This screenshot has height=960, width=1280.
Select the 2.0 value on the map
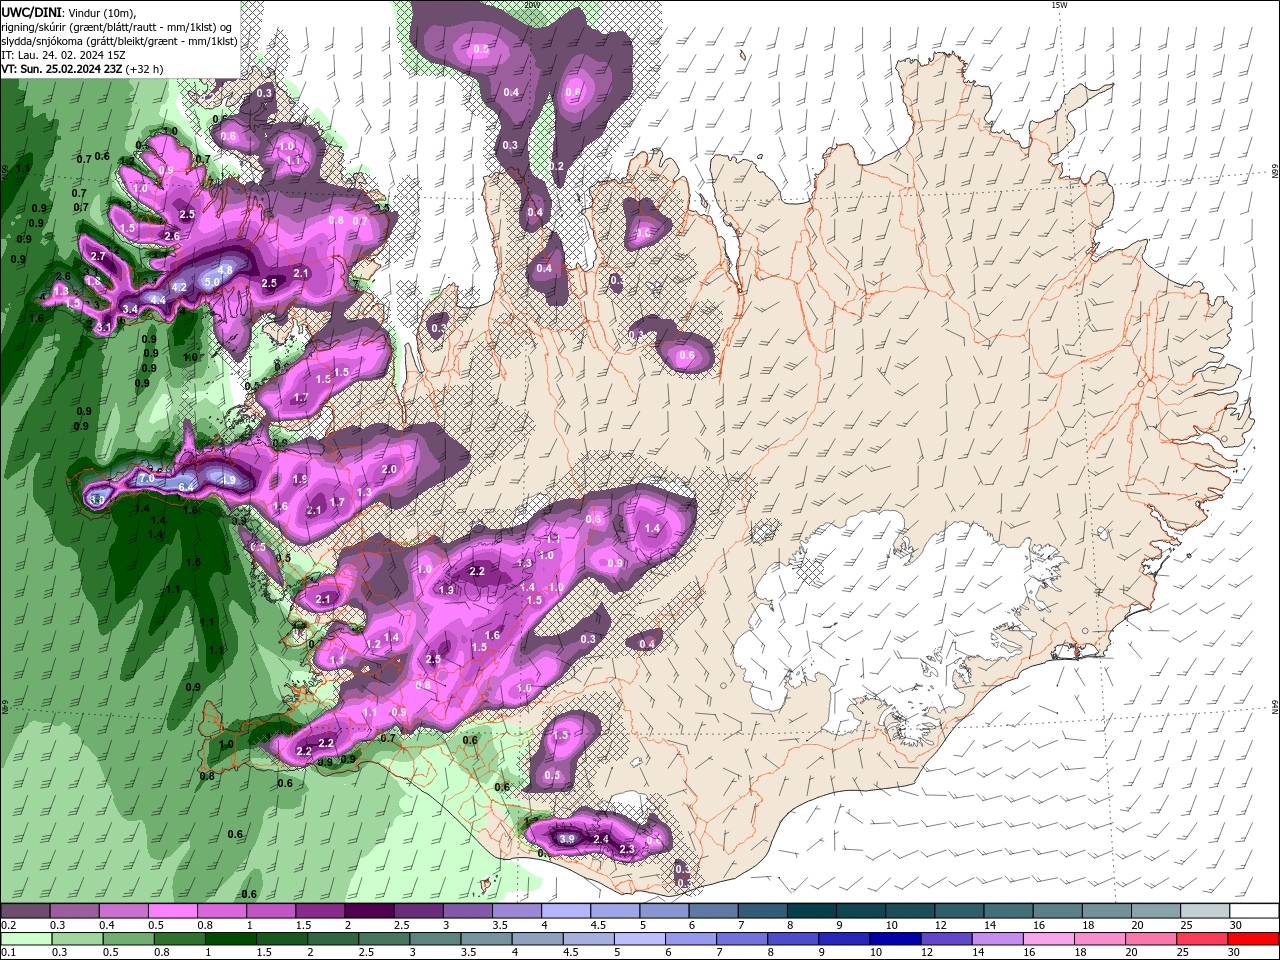click(390, 469)
